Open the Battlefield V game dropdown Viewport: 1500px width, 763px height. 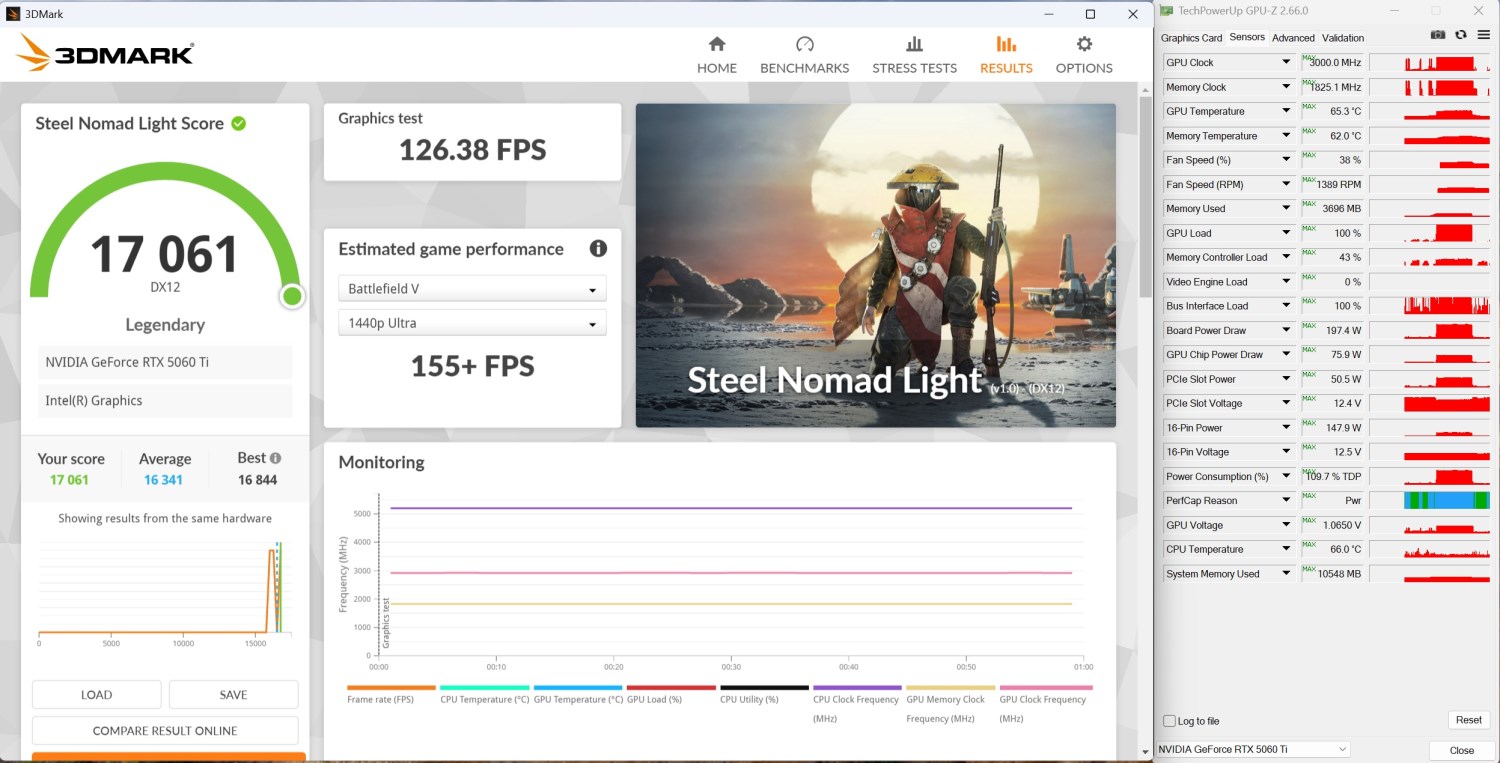tap(472, 289)
